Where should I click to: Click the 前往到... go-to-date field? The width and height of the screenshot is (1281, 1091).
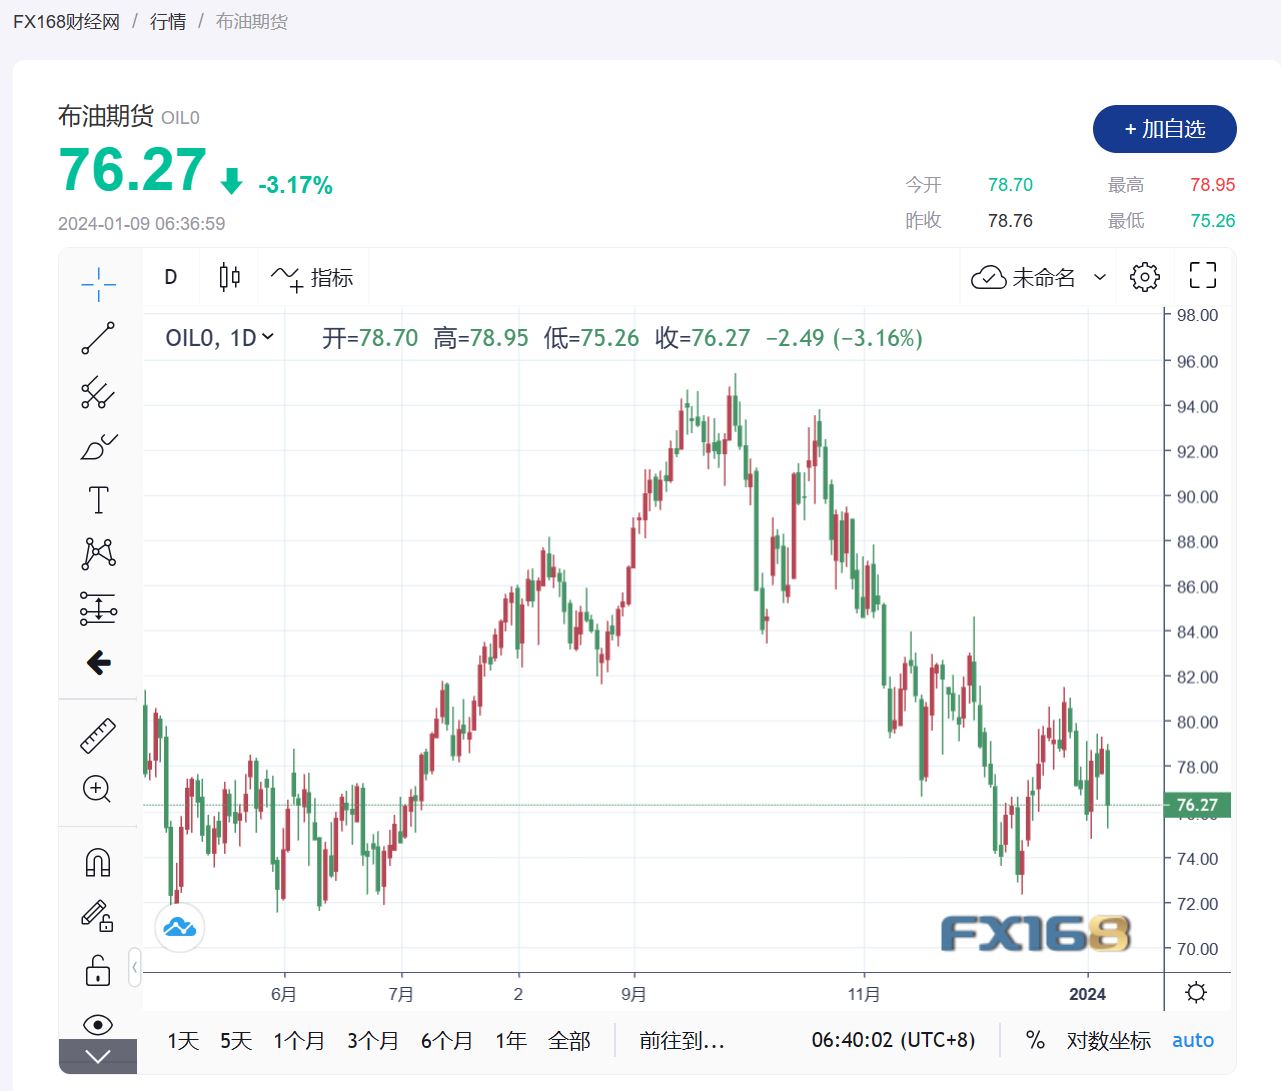coord(682,1041)
